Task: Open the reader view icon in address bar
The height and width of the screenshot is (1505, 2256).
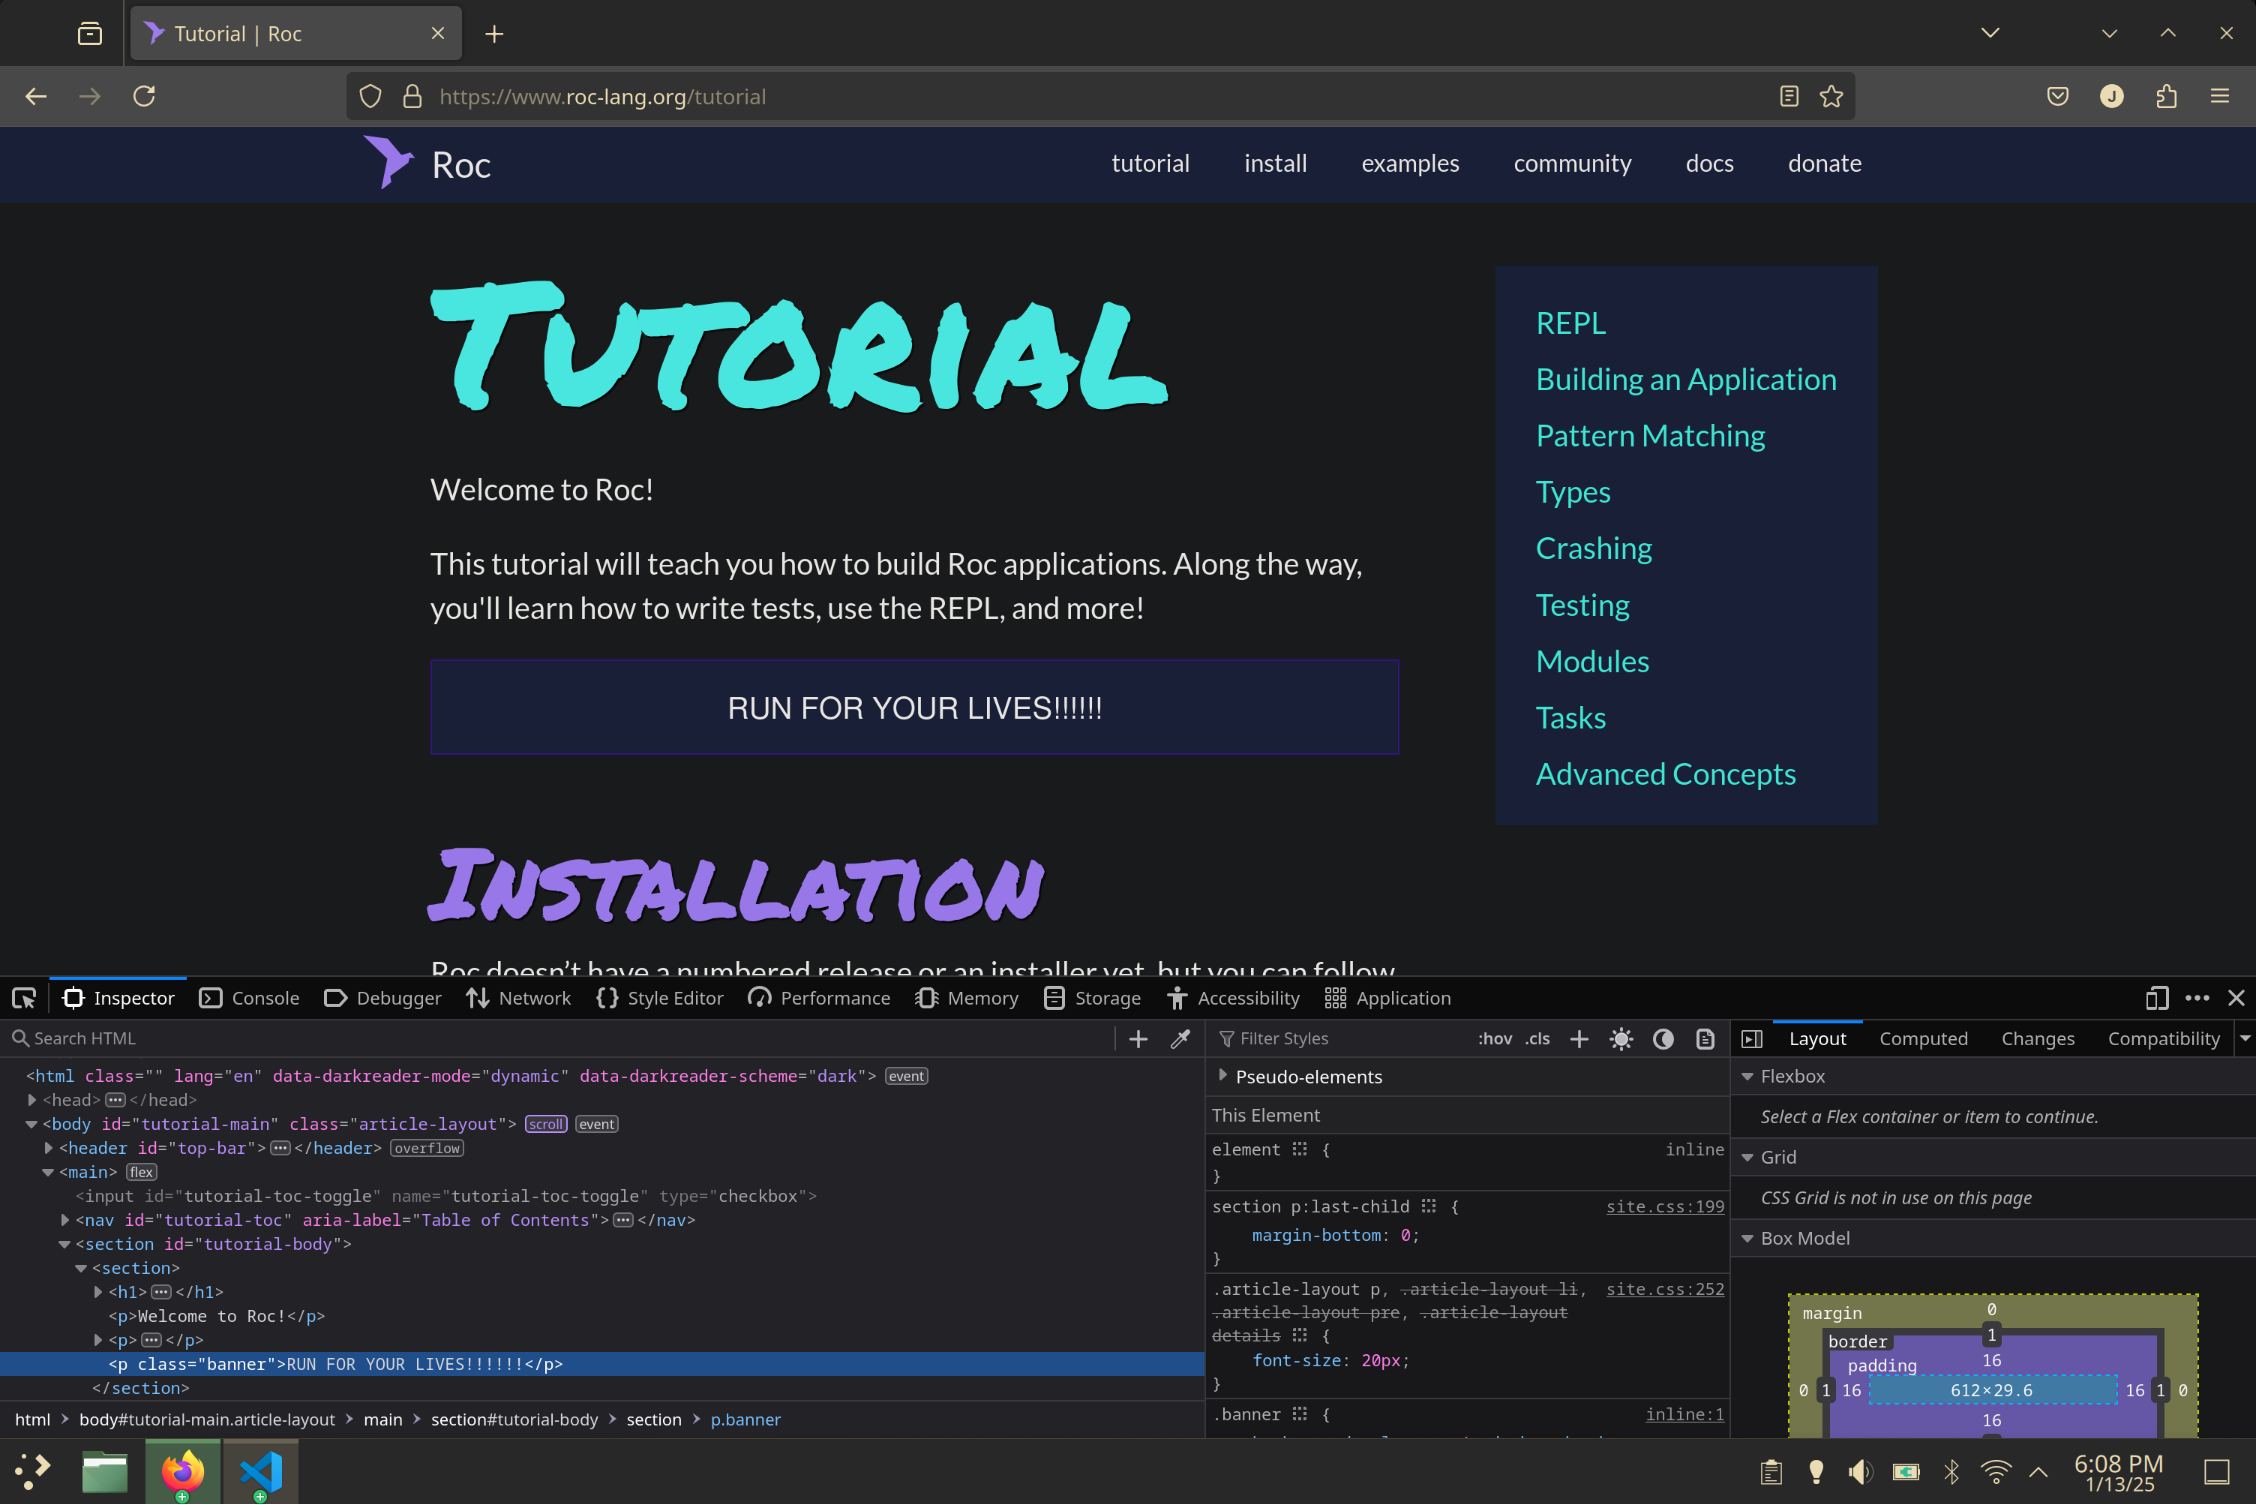Action: (1789, 96)
